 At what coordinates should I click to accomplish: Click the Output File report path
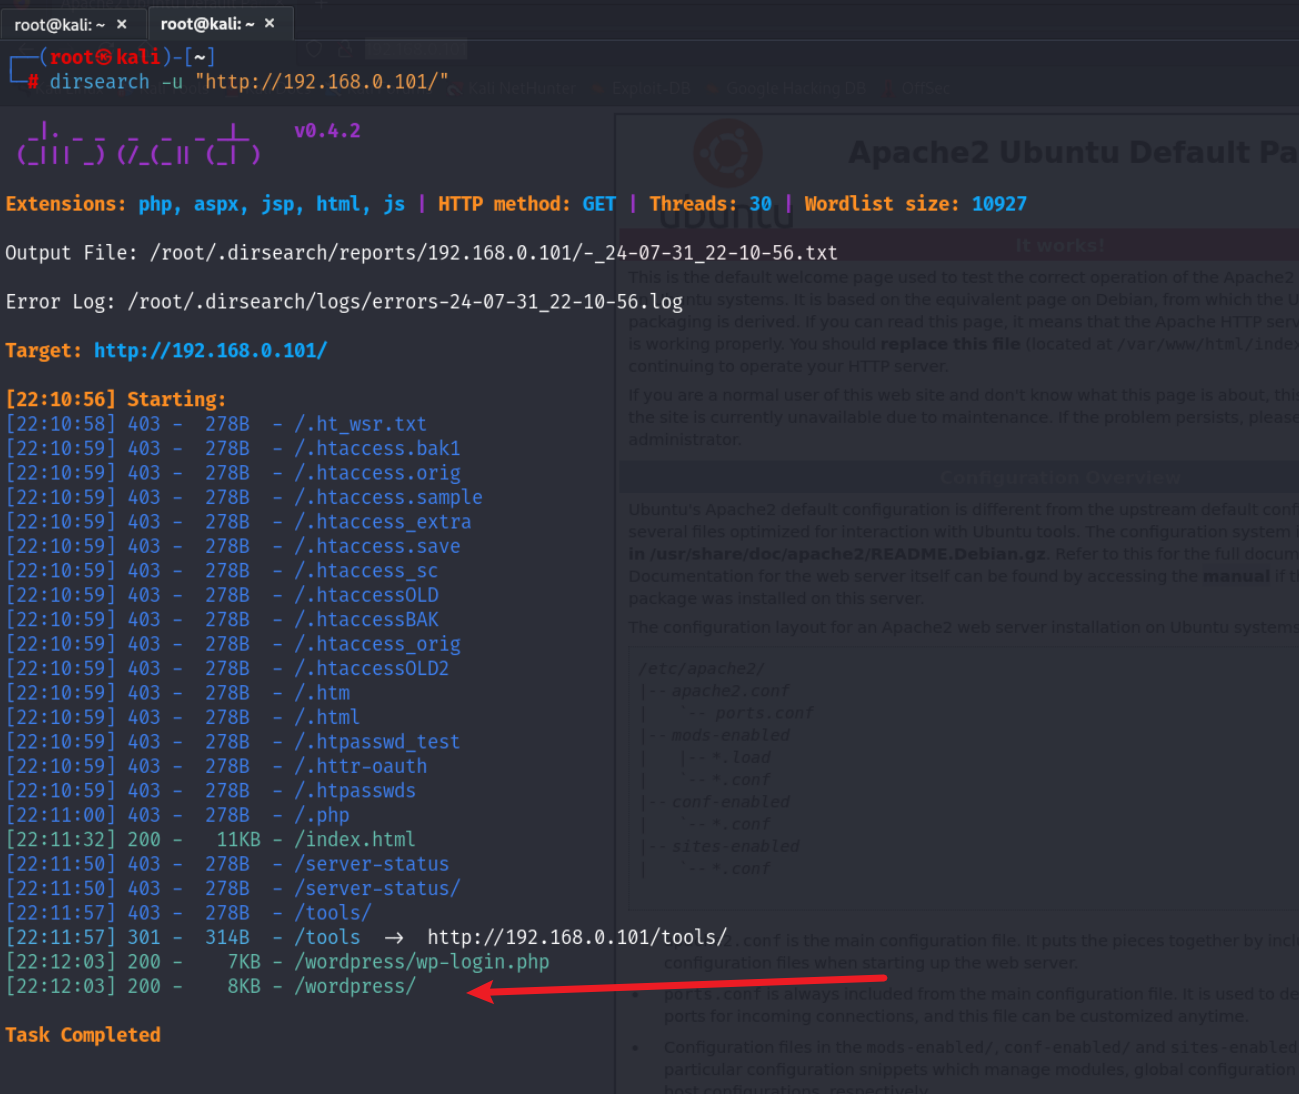494,253
